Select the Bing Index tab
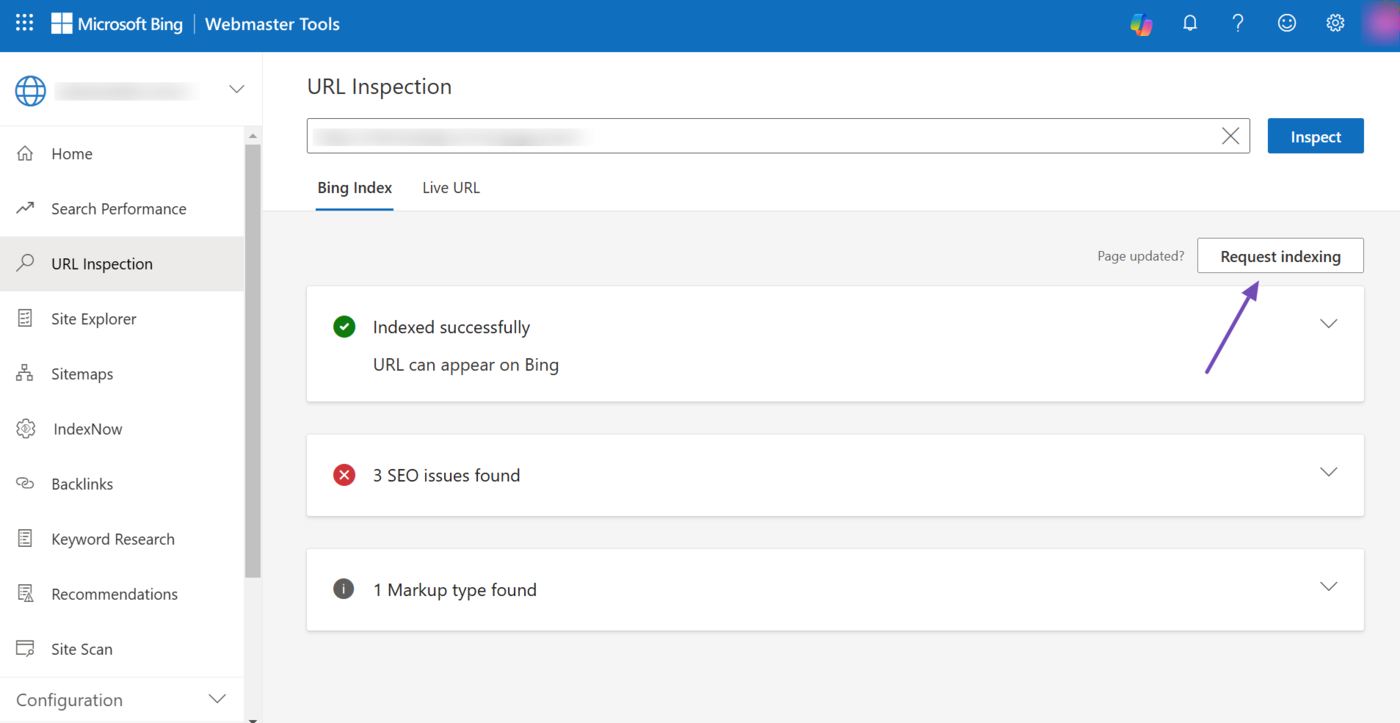This screenshot has height=723, width=1400. coord(354,188)
